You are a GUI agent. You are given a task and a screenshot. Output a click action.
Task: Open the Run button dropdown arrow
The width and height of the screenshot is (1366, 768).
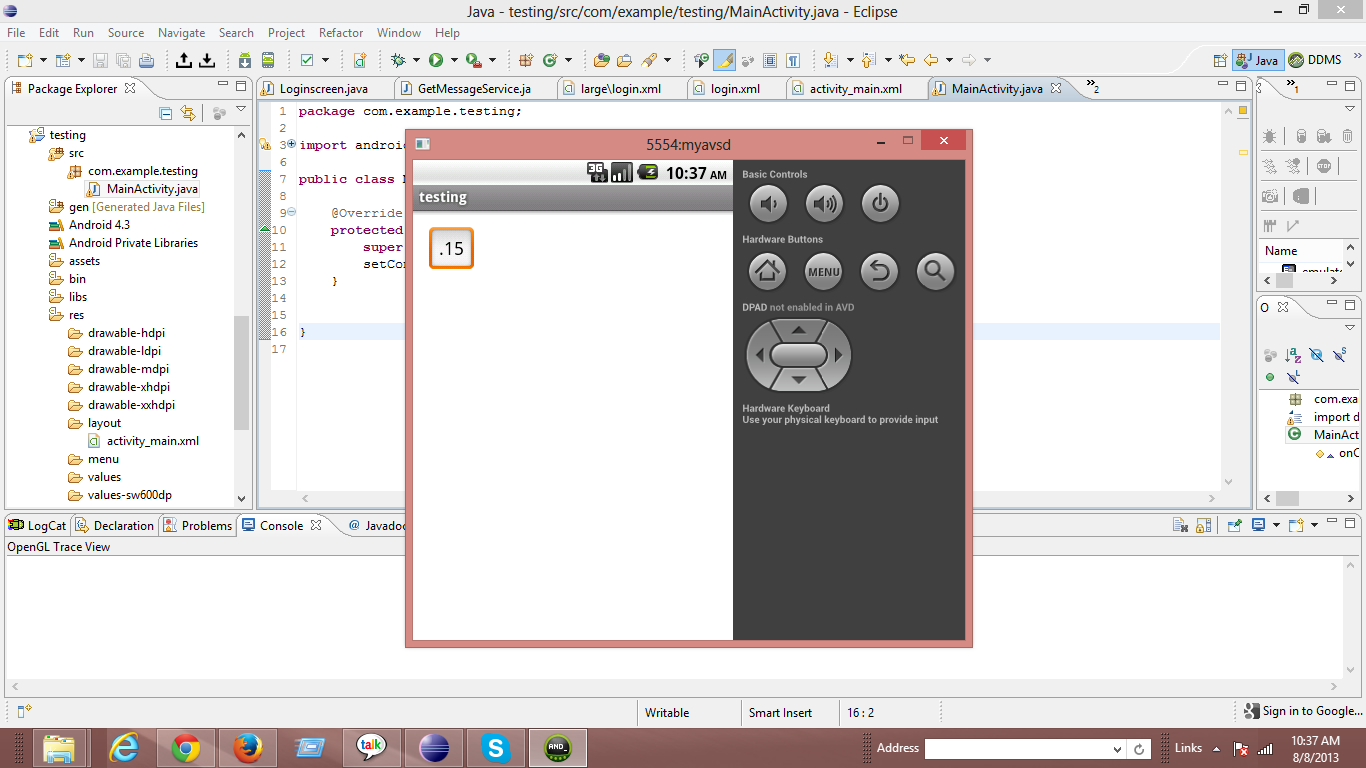454,60
